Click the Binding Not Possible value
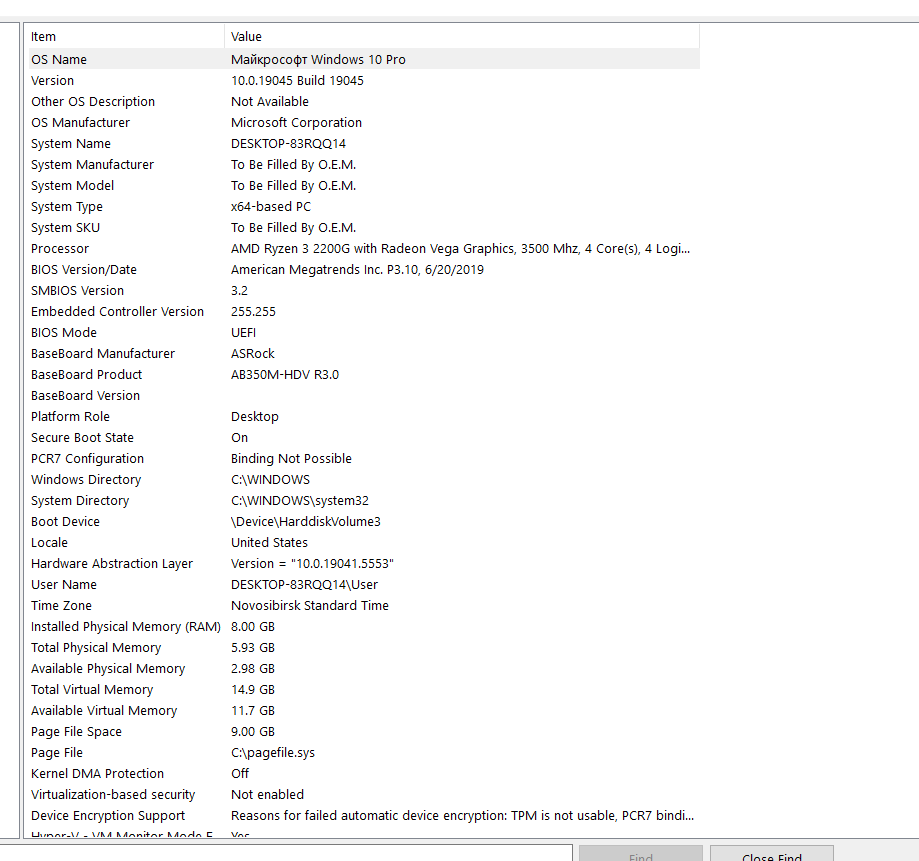 [291, 459]
